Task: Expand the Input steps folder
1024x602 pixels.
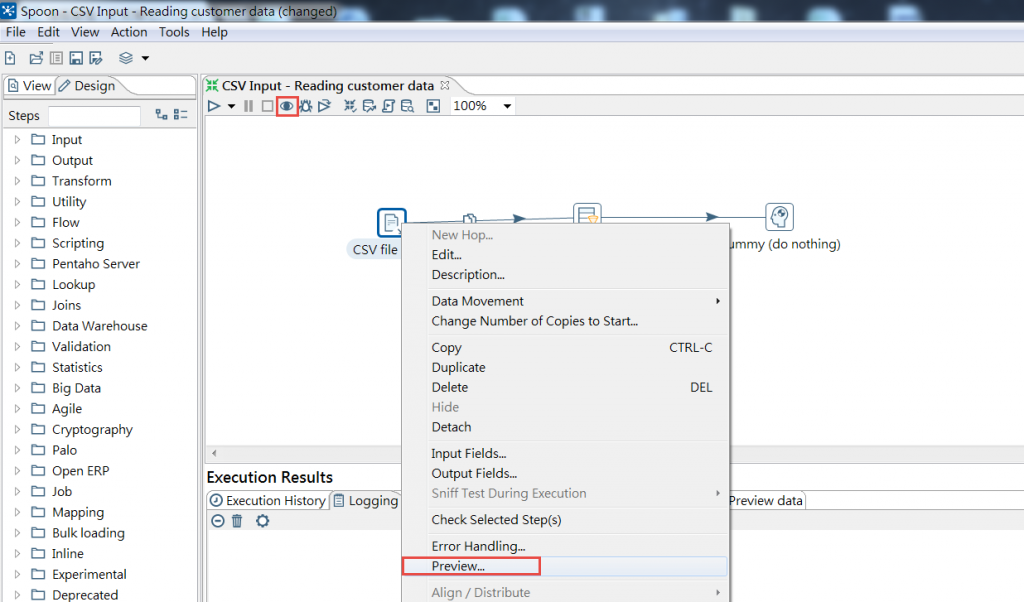Action: (x=17, y=140)
